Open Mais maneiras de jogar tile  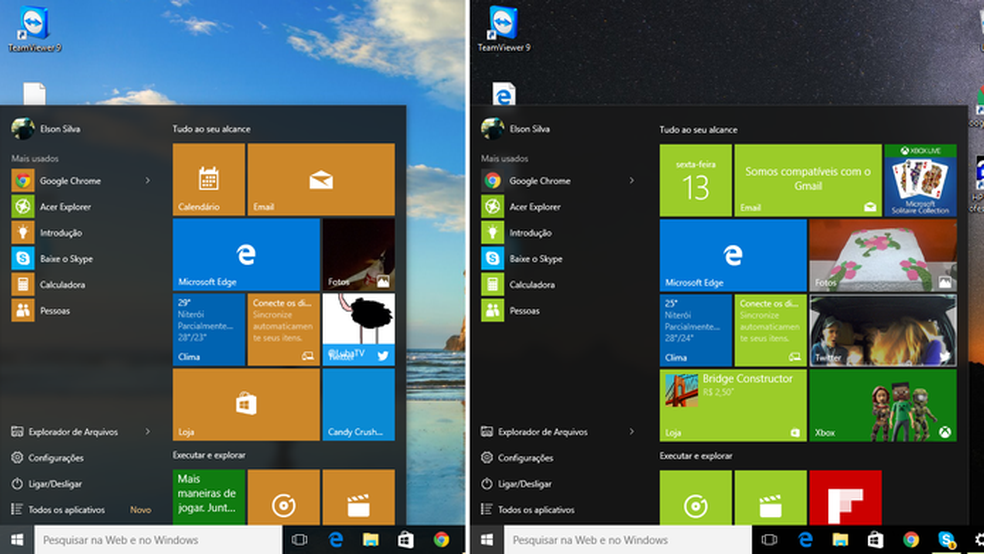coord(209,497)
